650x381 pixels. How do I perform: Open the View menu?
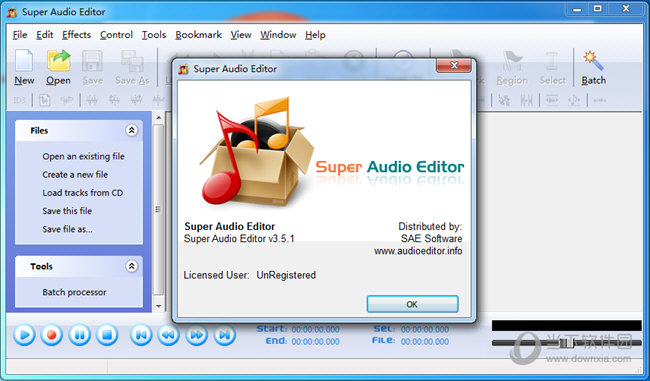click(241, 35)
